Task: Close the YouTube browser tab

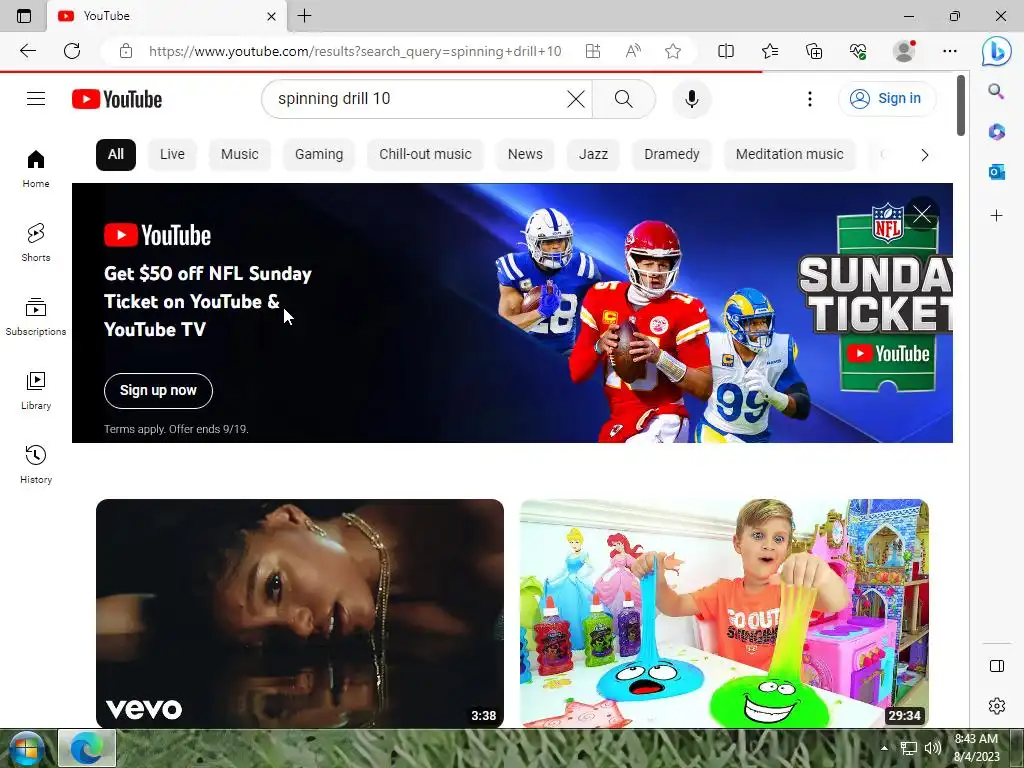Action: coord(272,16)
